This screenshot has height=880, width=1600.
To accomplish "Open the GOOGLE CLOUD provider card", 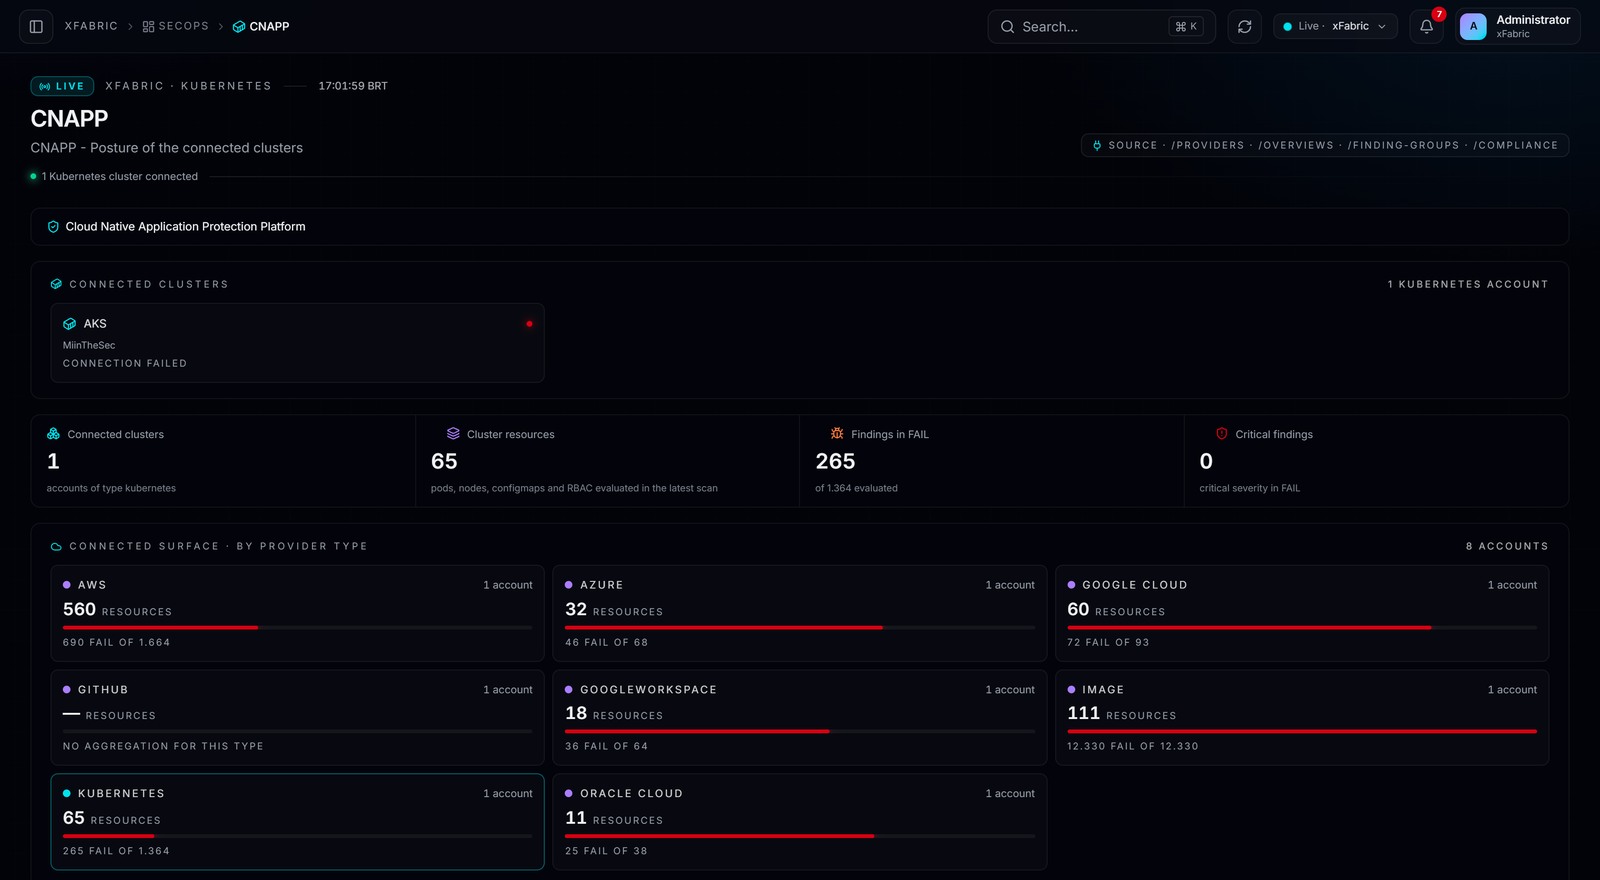I will coord(1302,613).
